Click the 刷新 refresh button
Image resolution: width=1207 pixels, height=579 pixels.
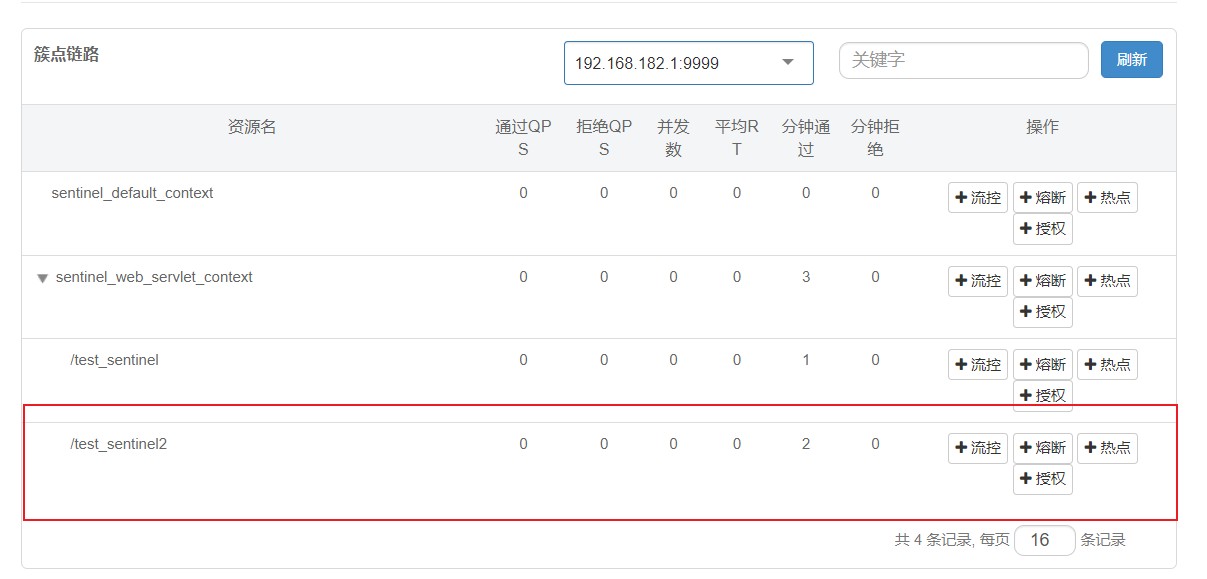click(1131, 59)
